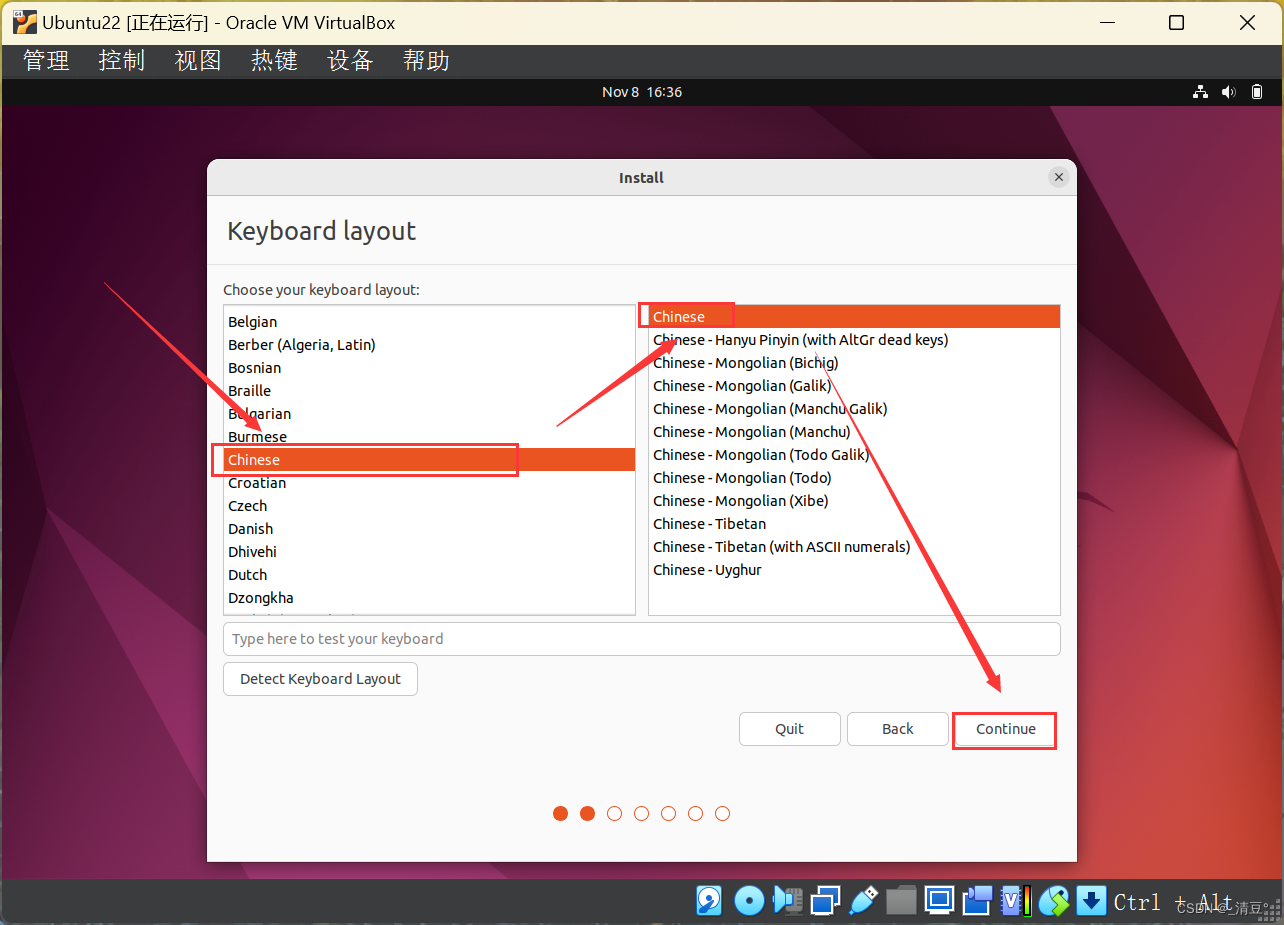Open the 控制 menu
The height and width of the screenshot is (925, 1284).
click(x=122, y=60)
